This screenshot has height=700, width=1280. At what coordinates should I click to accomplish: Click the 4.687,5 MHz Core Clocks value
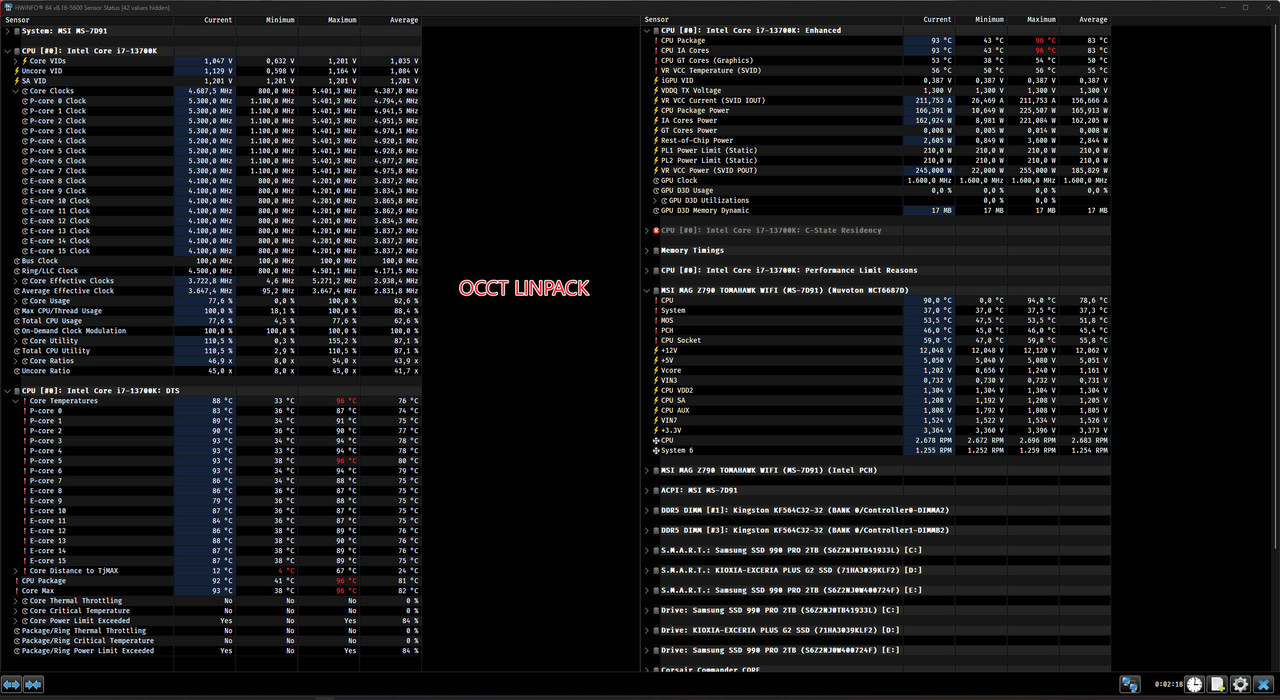[210, 91]
